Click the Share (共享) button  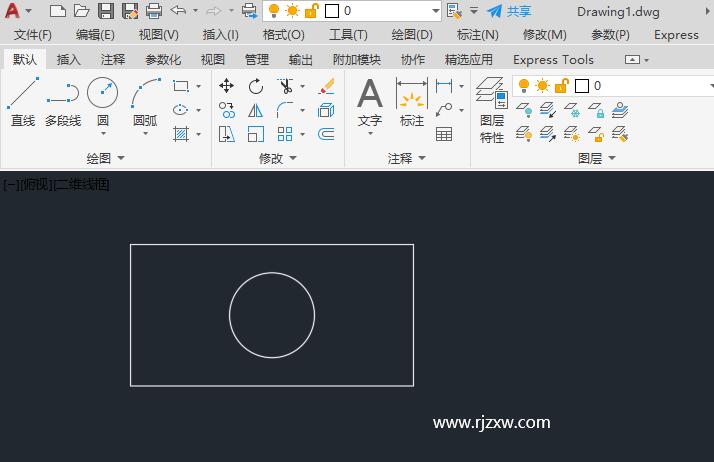pos(509,11)
